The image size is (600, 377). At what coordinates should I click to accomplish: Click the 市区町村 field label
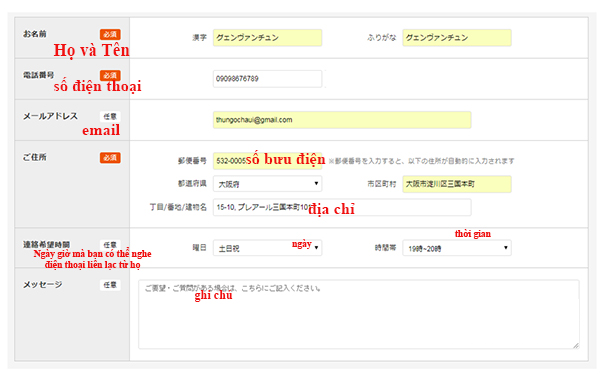(382, 184)
